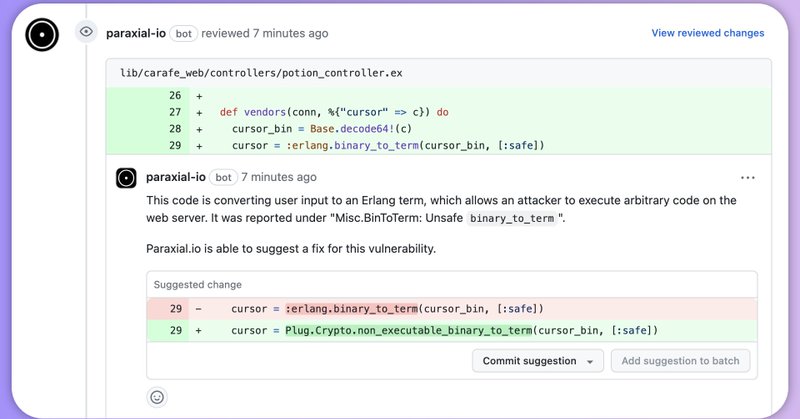Select diff line number 26

[x=175, y=95]
